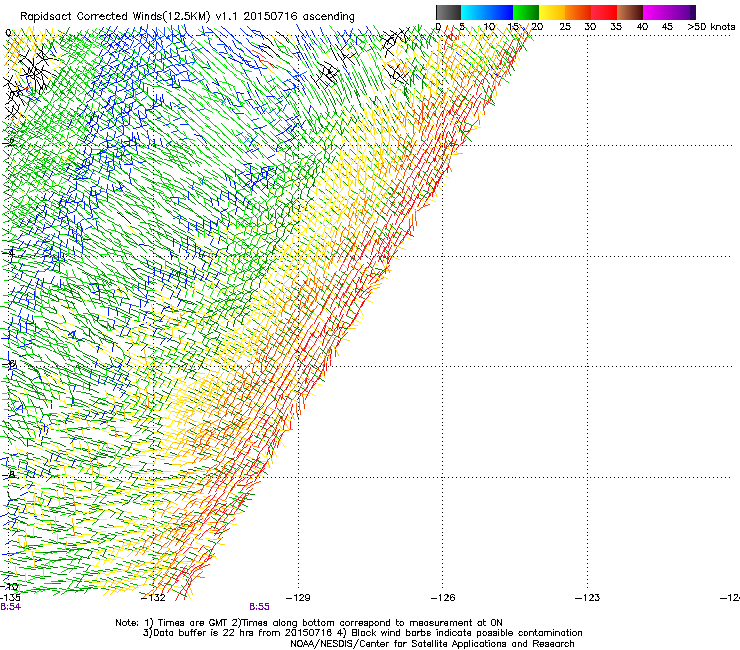
Task: Click the green 15-20 knots color segment
Action: [x=526, y=12]
